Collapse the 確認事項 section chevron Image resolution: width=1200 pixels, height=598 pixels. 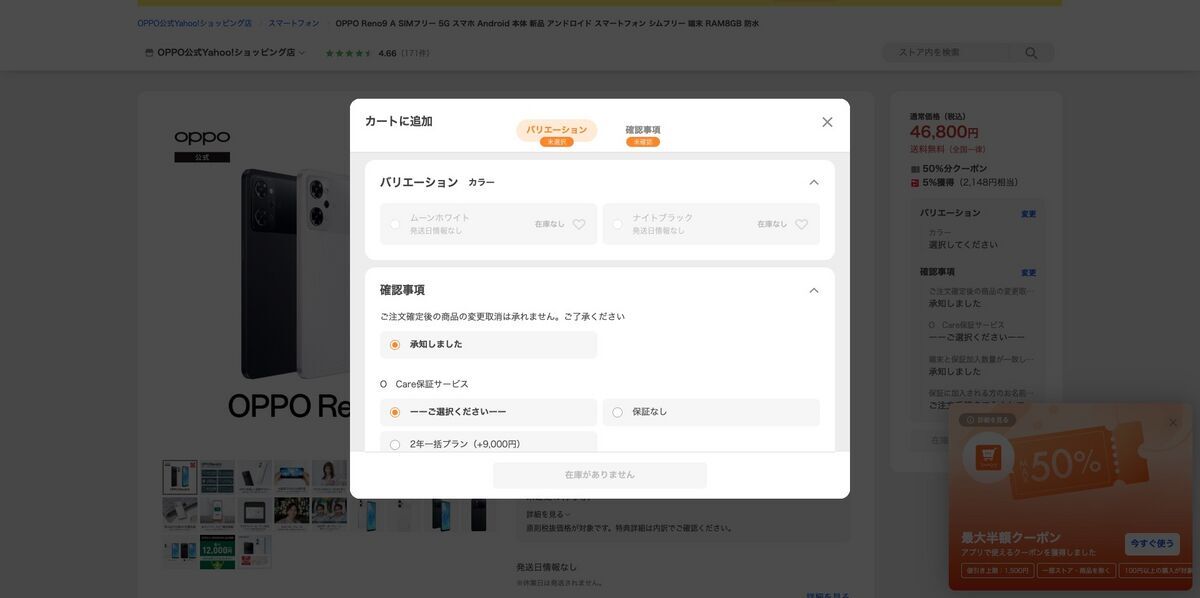click(814, 290)
